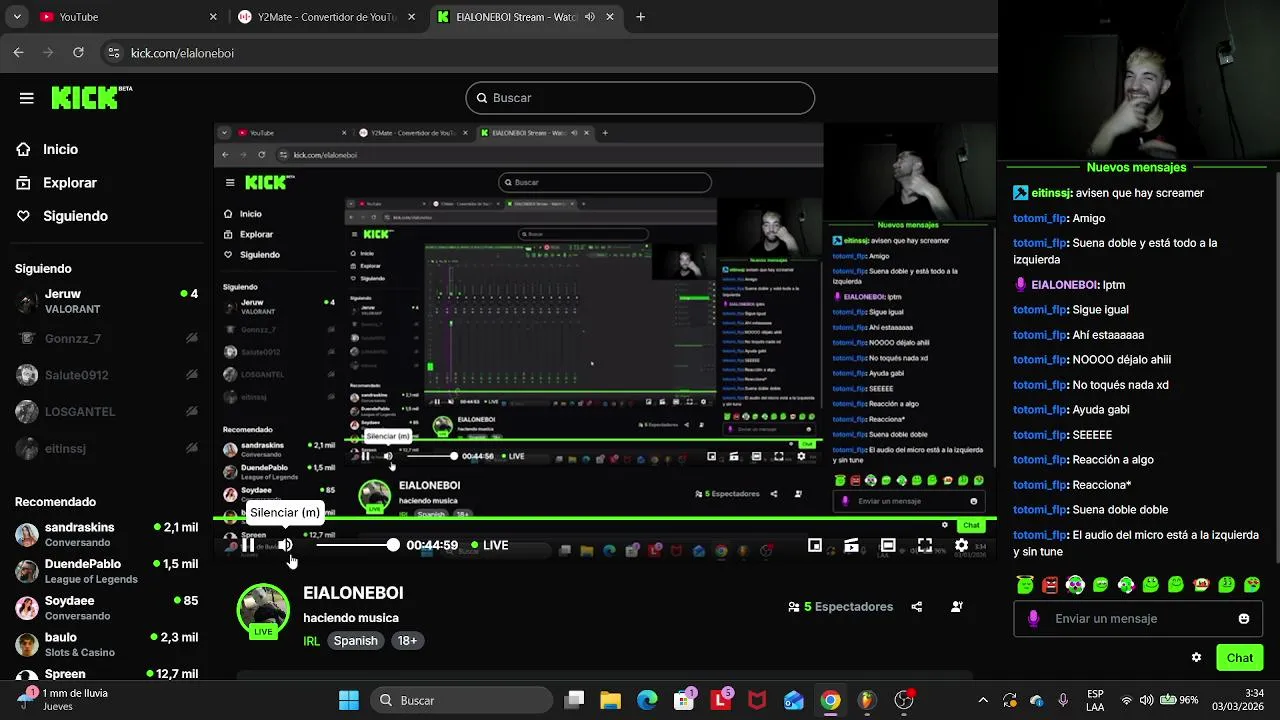Viewport: 1280px width, 720px height.
Task: Select the 18+ tag
Action: pos(407,641)
